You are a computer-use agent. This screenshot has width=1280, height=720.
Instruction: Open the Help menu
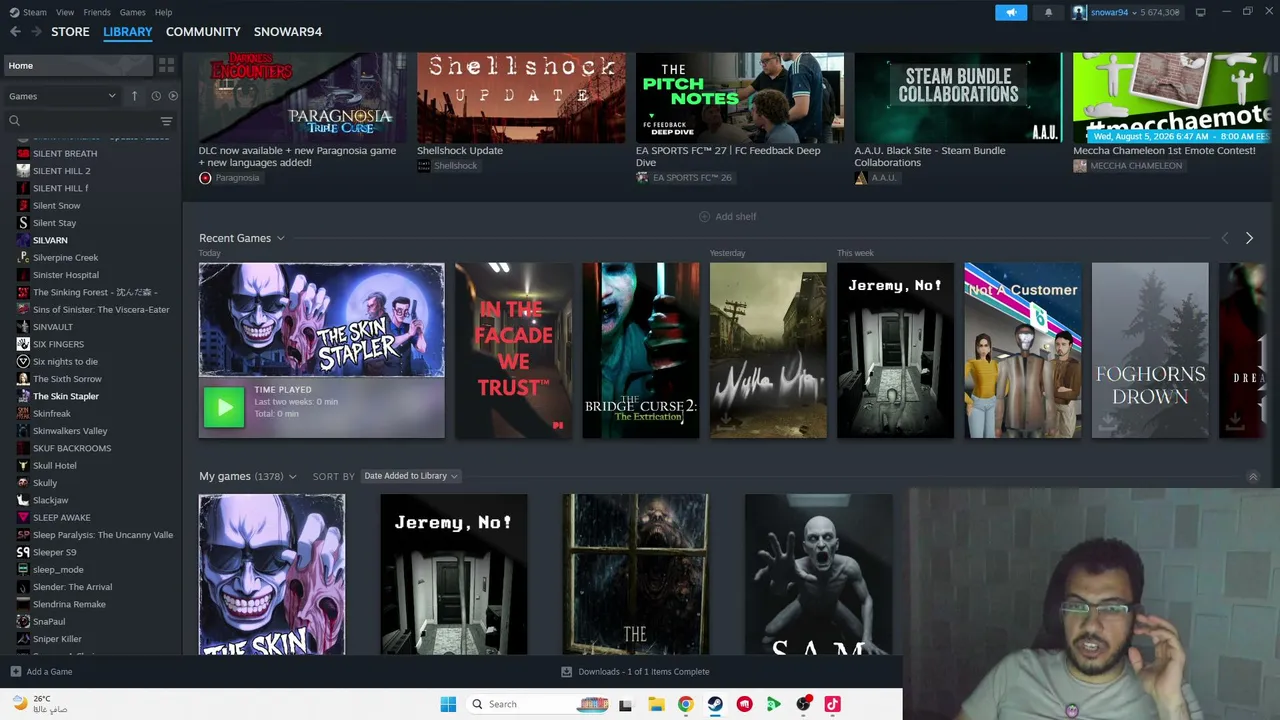point(163,12)
